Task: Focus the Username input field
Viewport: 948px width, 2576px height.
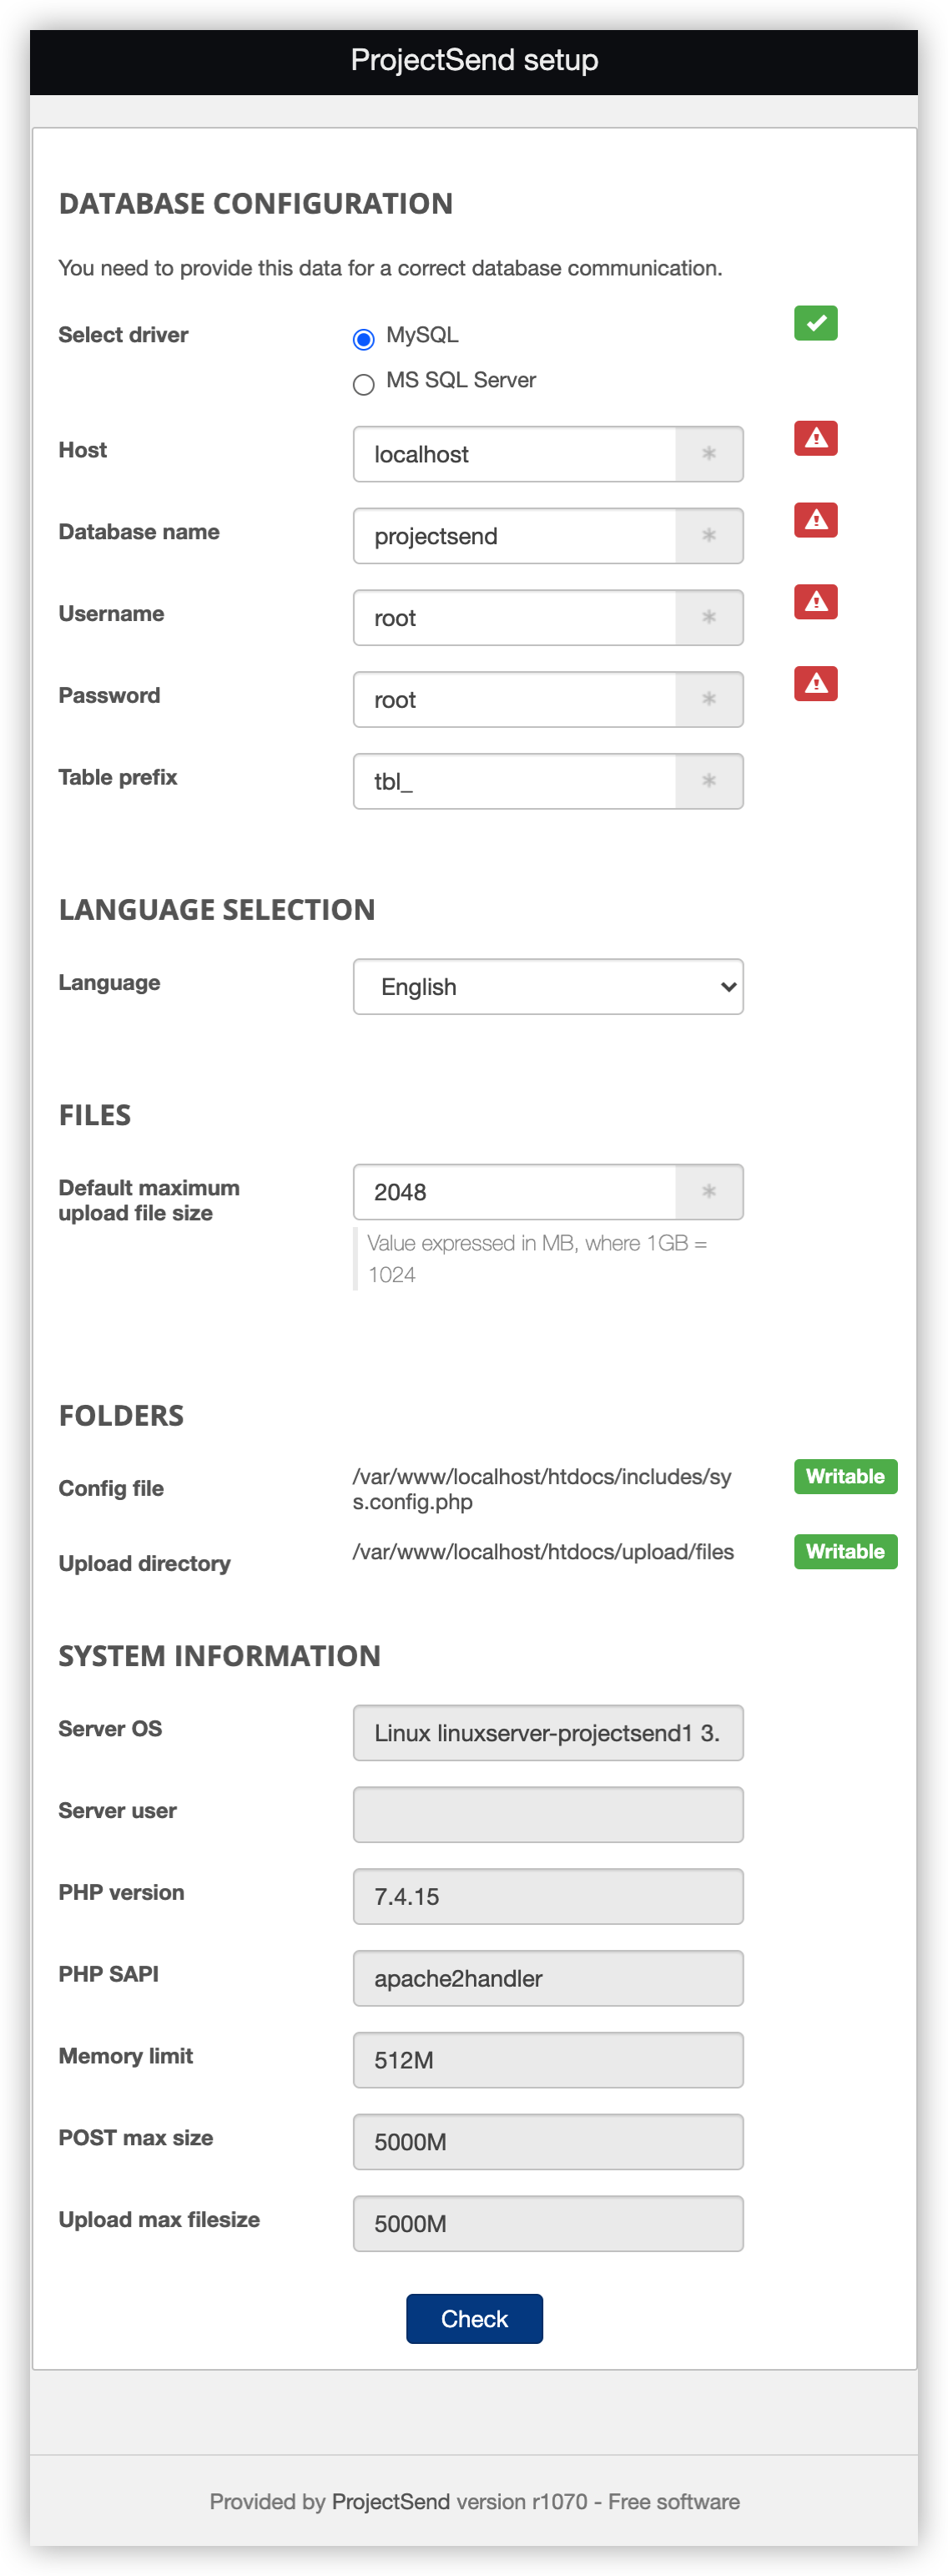Action: coord(515,618)
